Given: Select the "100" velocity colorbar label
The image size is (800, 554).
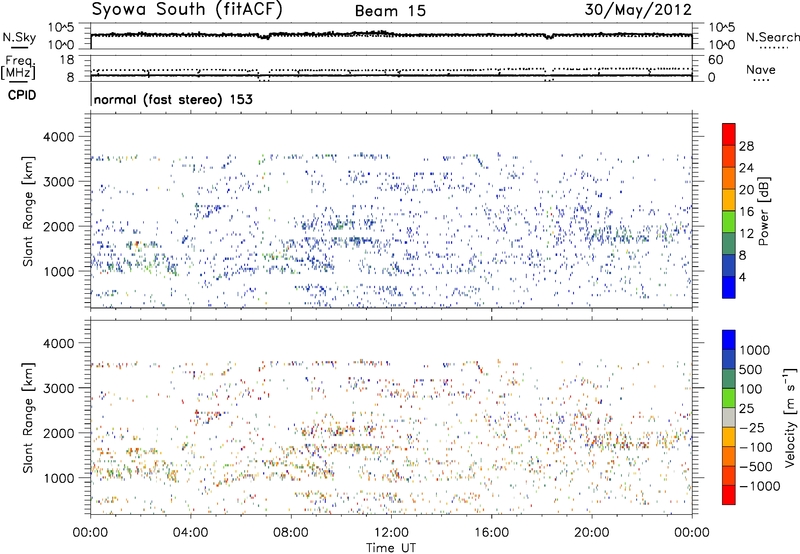Looking at the screenshot, I should click(x=751, y=389).
